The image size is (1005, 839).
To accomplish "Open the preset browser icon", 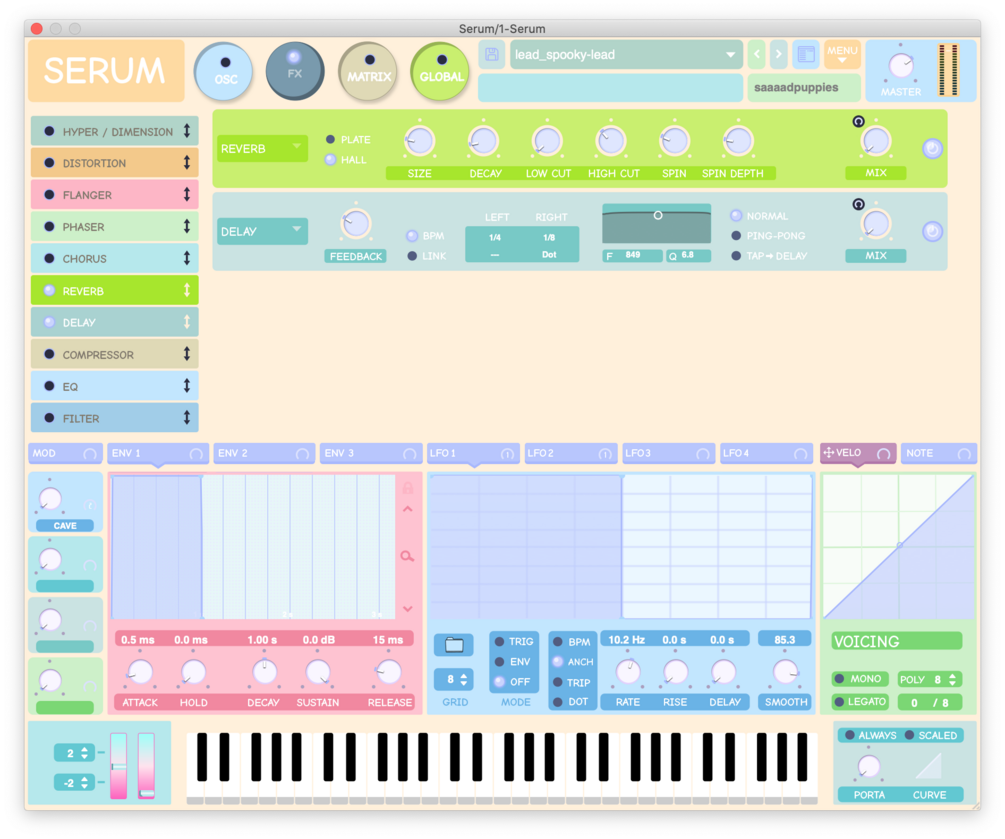I will [x=806, y=54].
